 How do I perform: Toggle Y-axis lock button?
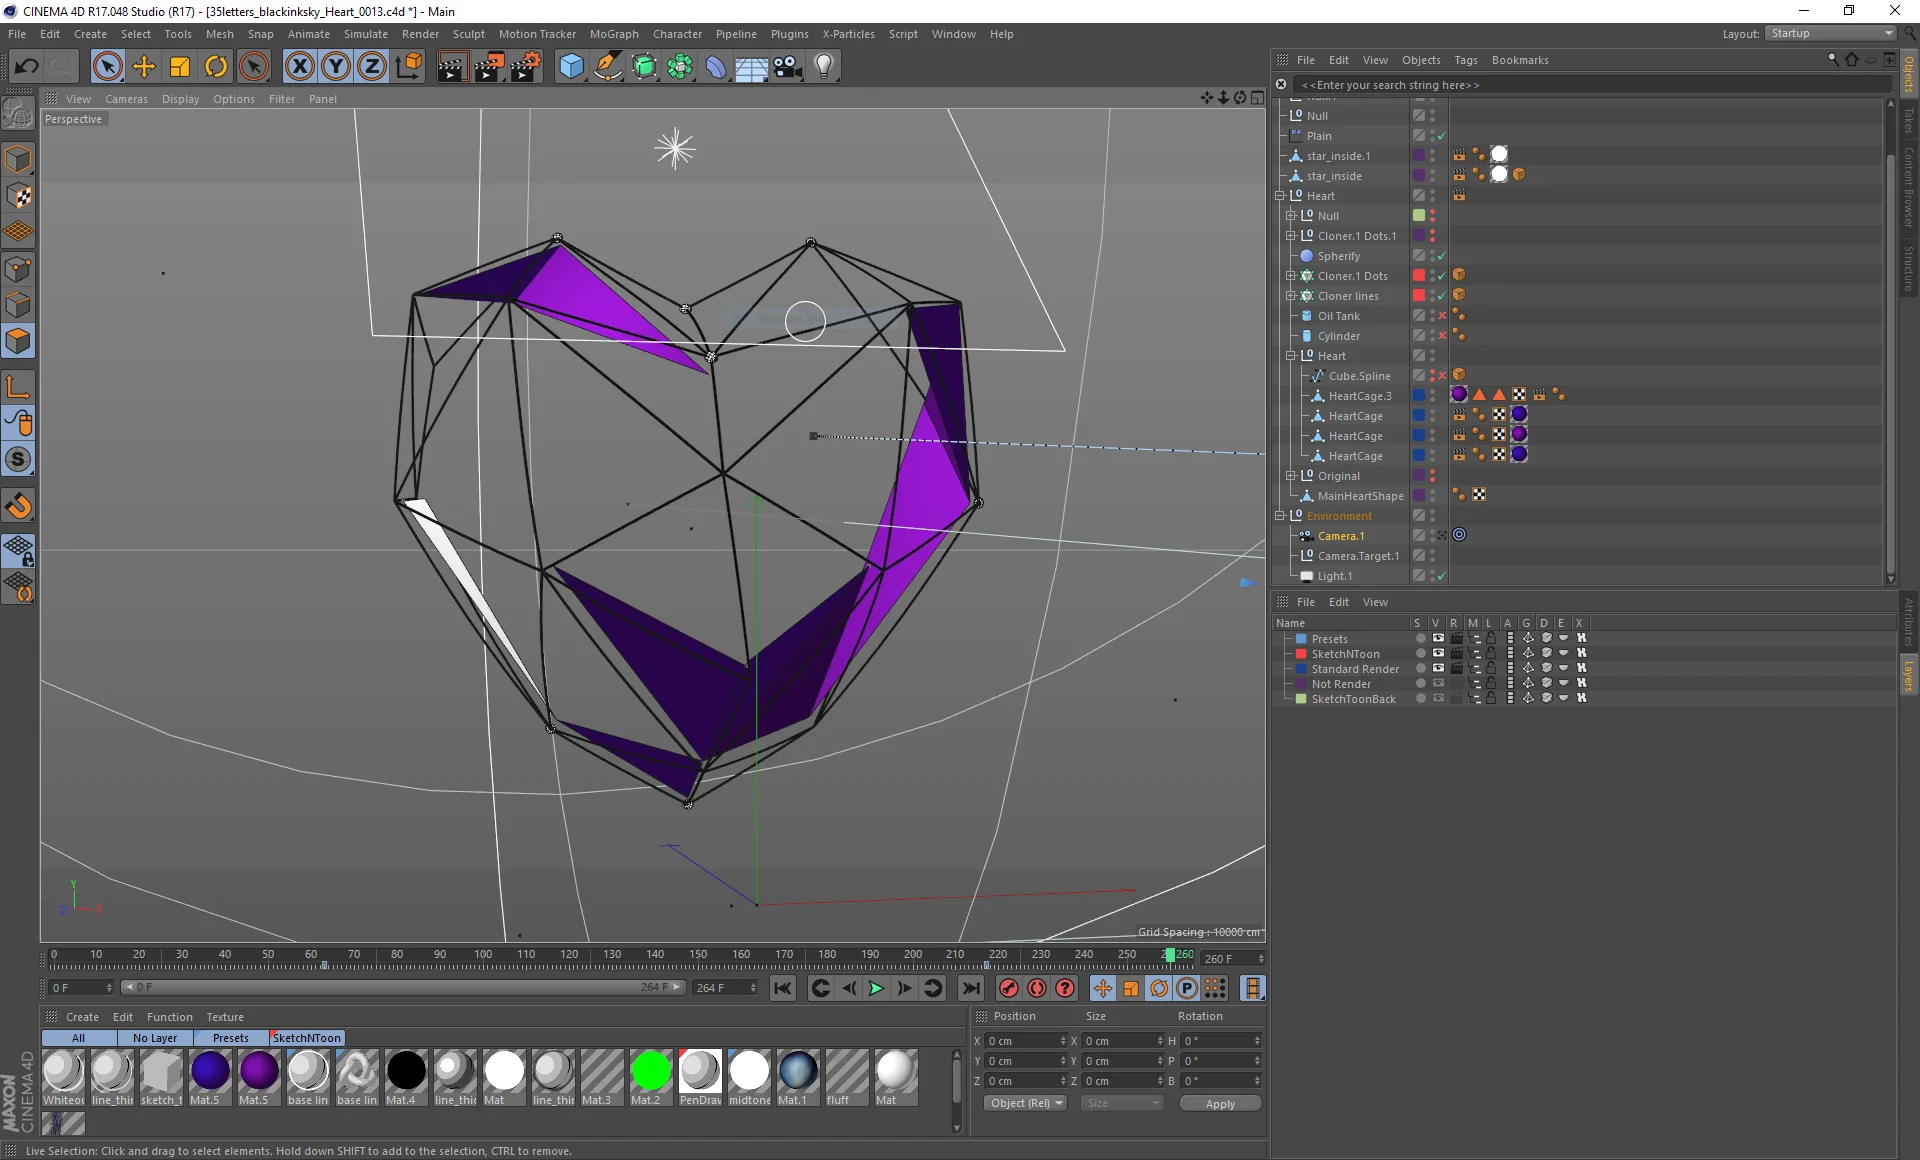pos(335,67)
